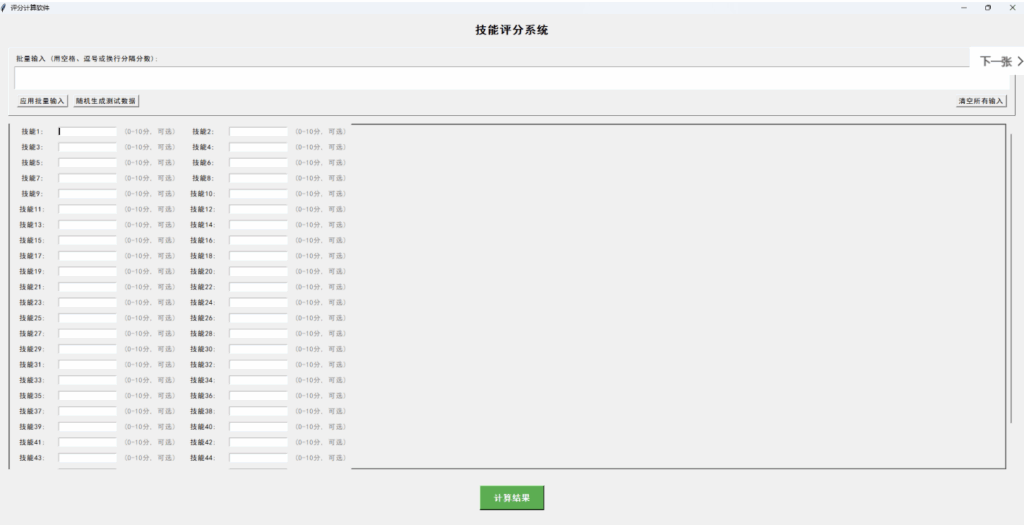1024x525 pixels.
Task: Minimize the 评分计算软件 window
Action: (964, 7)
